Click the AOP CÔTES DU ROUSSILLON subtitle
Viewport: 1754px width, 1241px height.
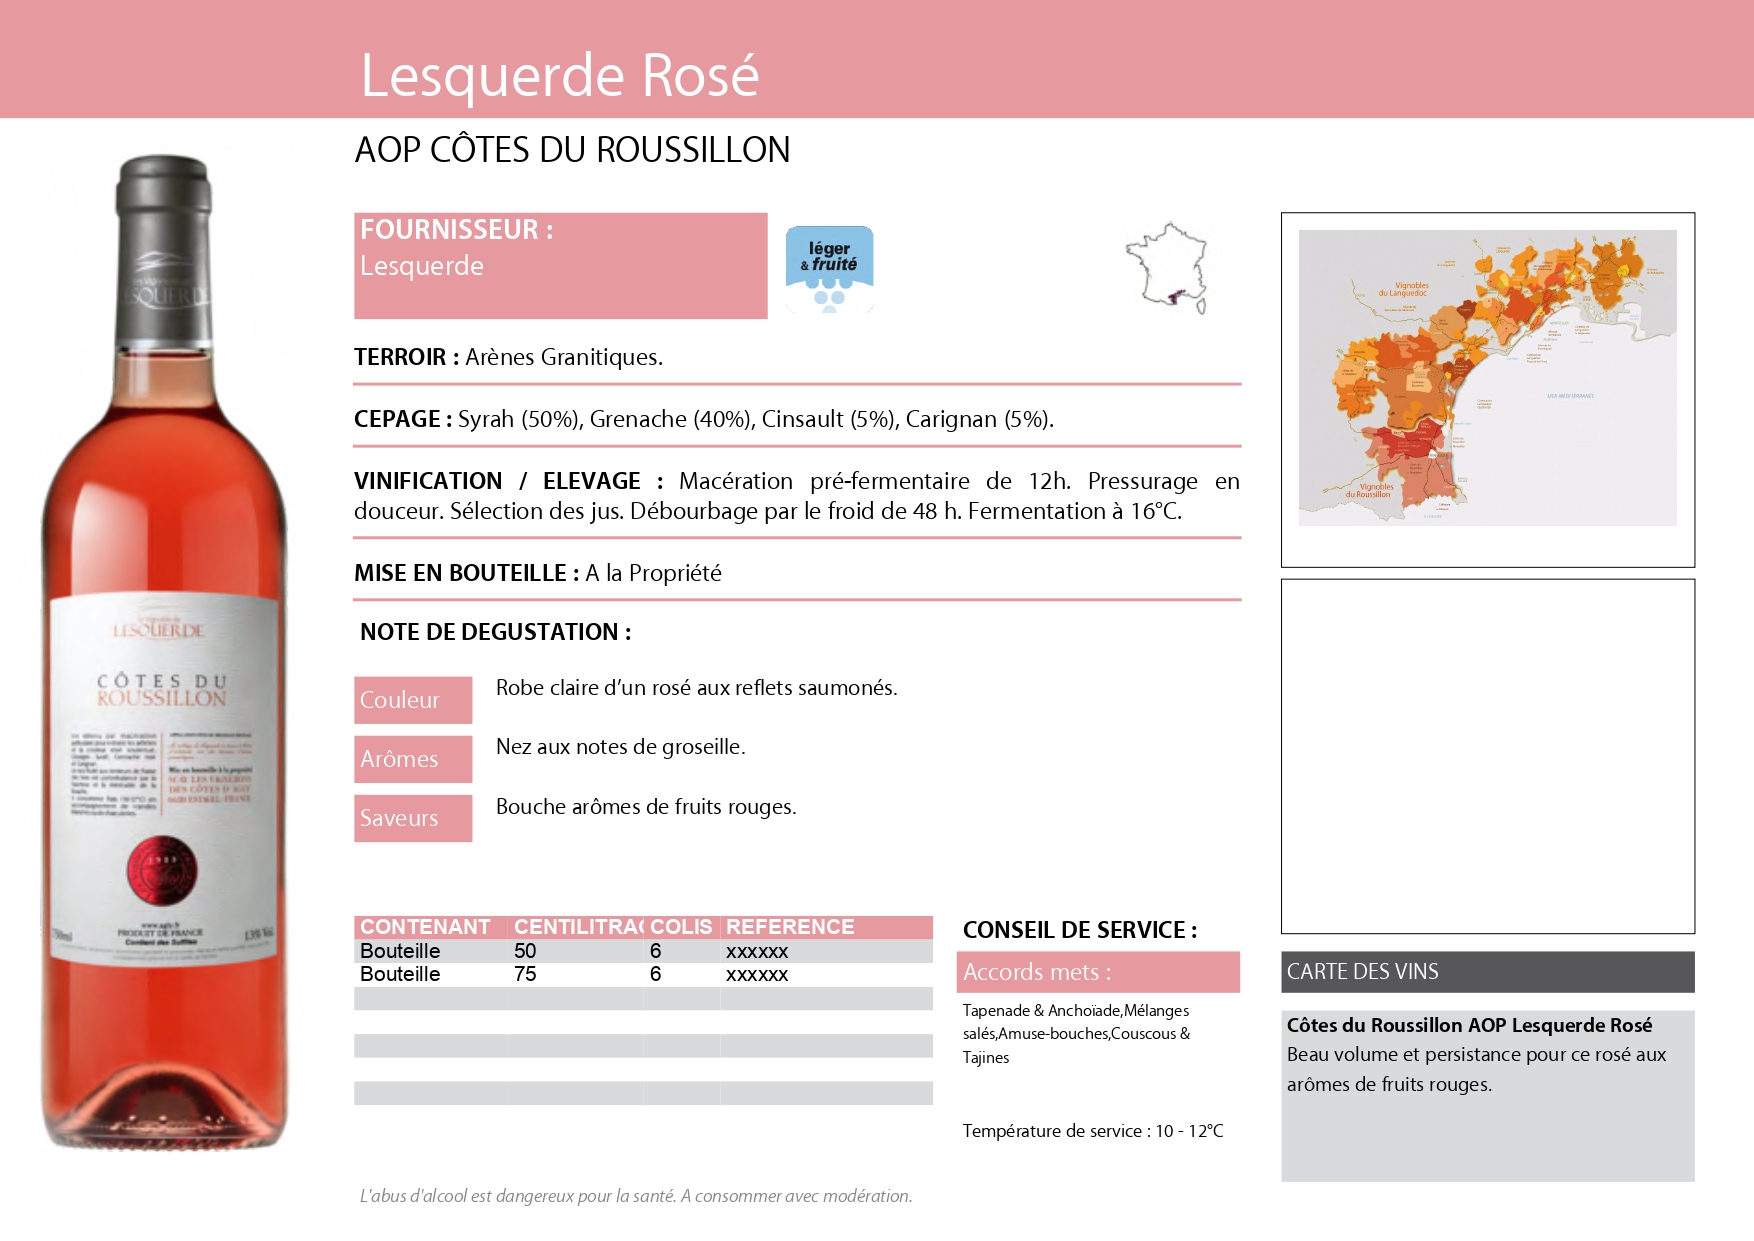572,150
